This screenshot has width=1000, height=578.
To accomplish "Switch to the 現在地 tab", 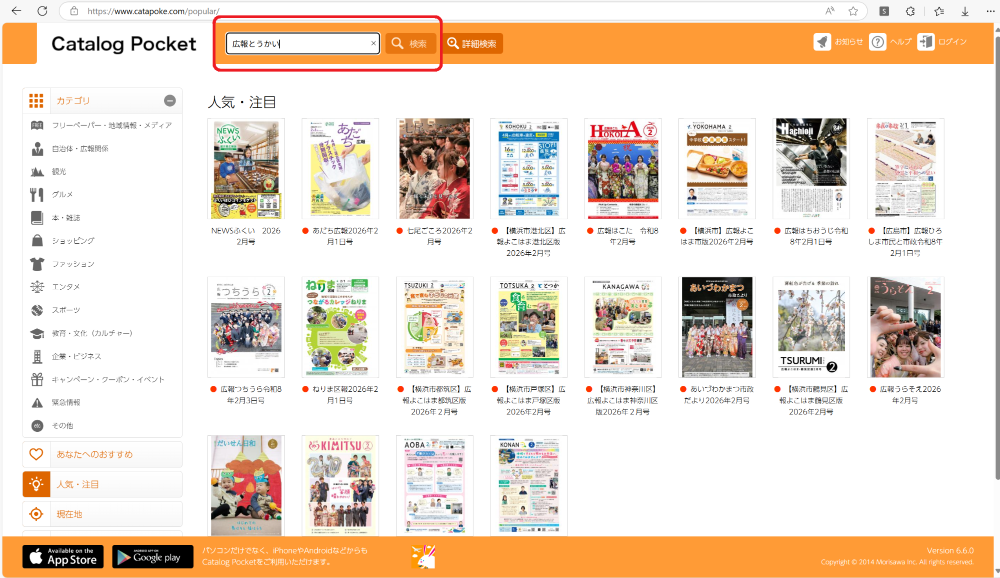I will (x=102, y=514).
